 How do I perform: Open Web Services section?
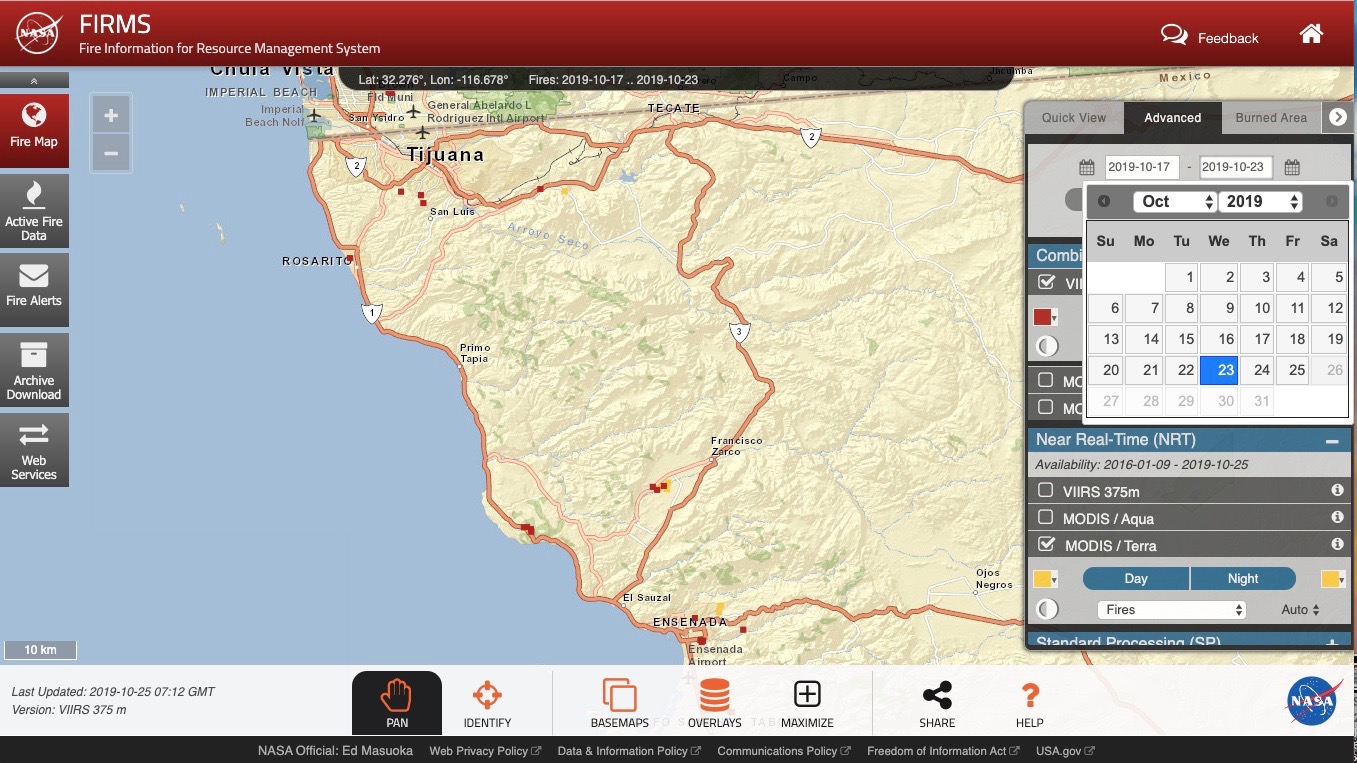tap(34, 450)
